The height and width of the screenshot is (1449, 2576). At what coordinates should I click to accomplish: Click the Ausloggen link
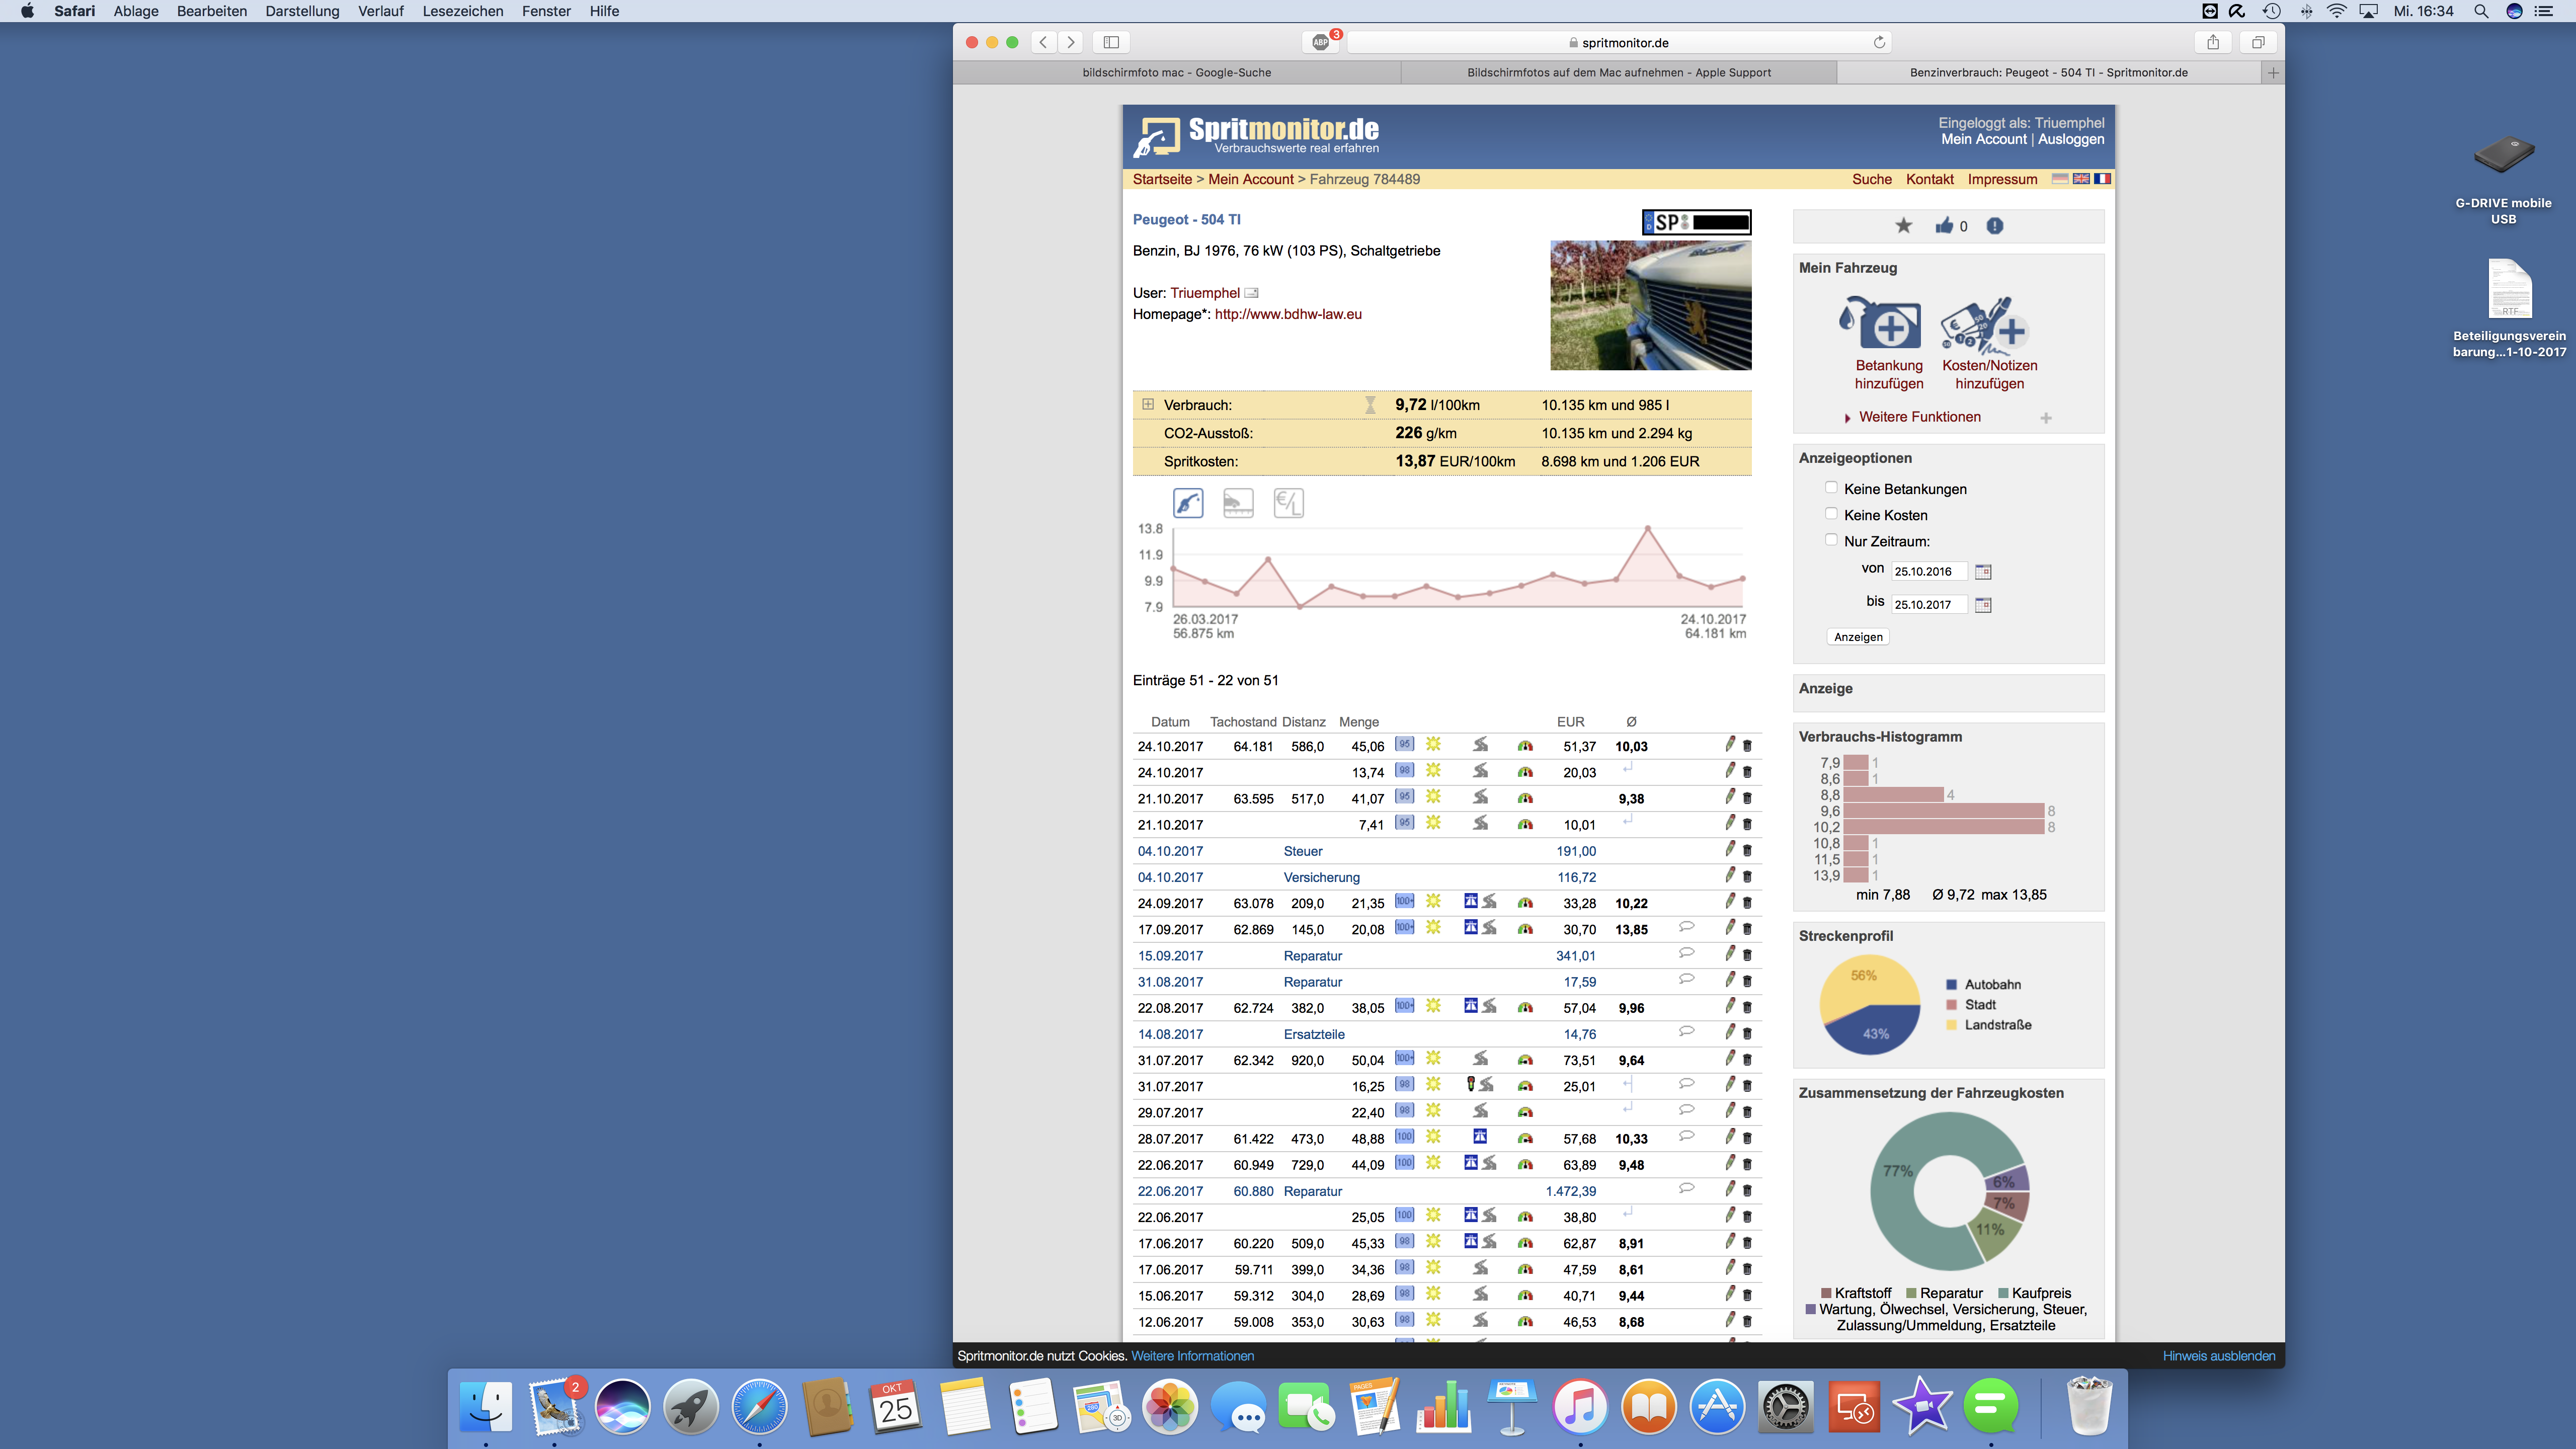[x=2071, y=140]
